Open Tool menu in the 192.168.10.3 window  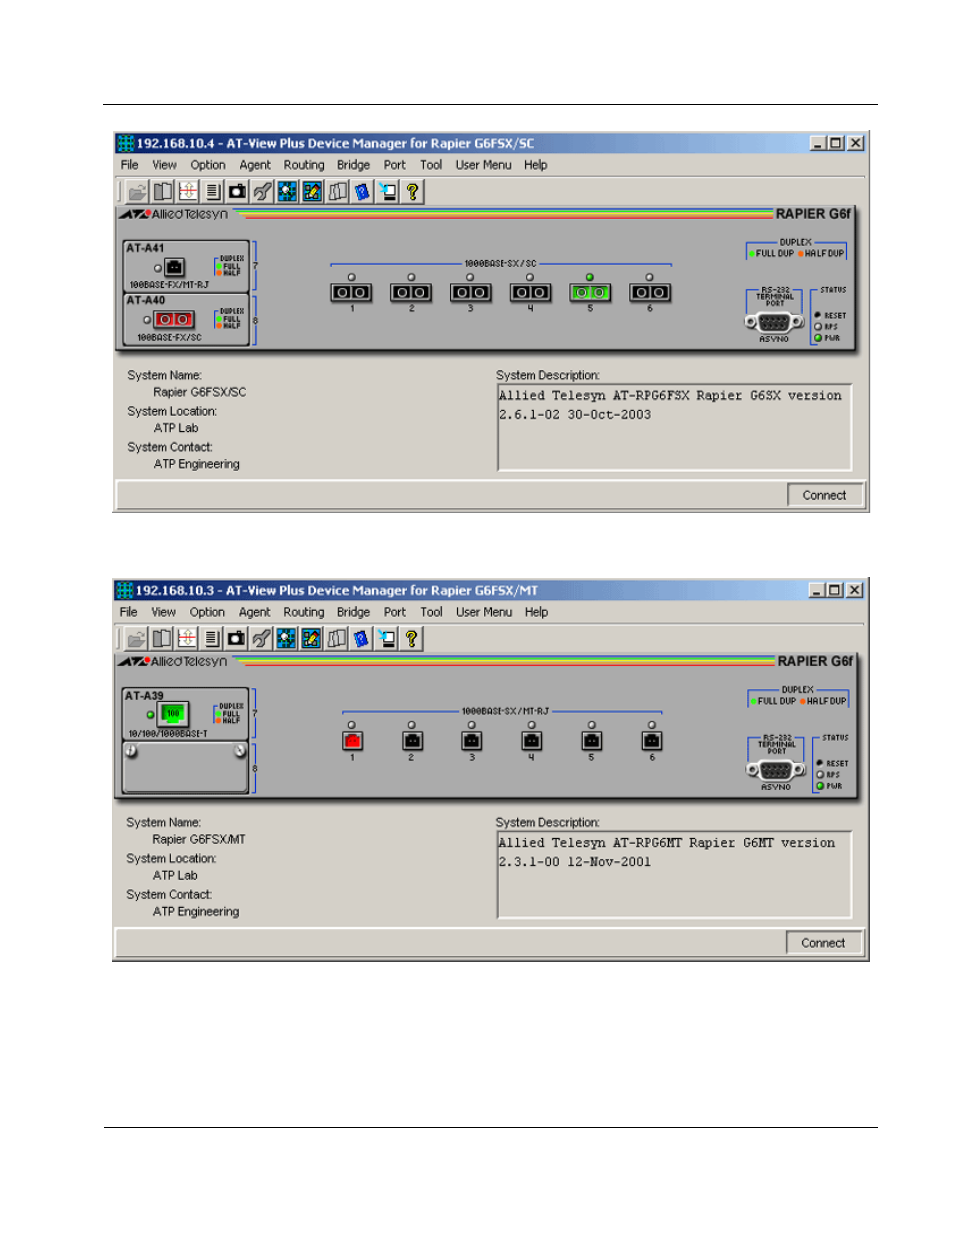click(431, 612)
